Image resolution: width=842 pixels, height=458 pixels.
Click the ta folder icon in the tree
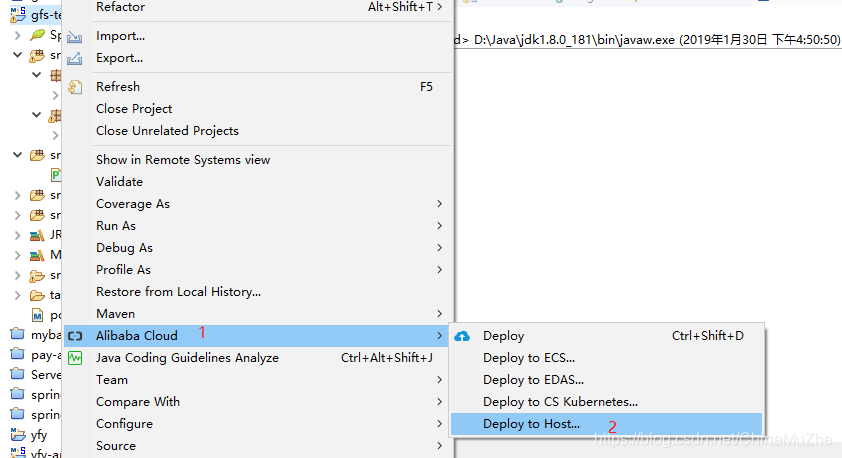tap(37, 295)
